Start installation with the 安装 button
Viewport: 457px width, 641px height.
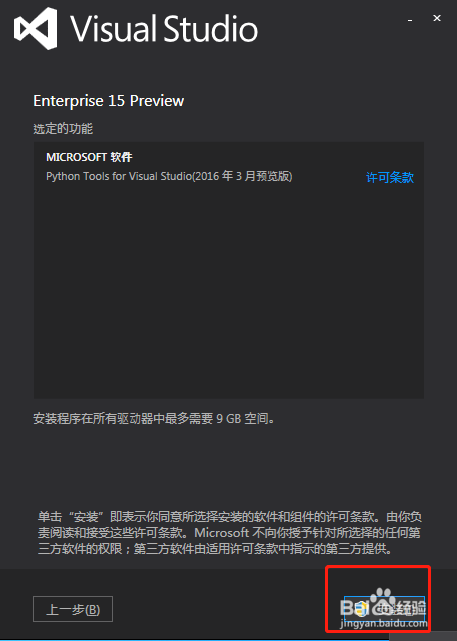[385, 609]
